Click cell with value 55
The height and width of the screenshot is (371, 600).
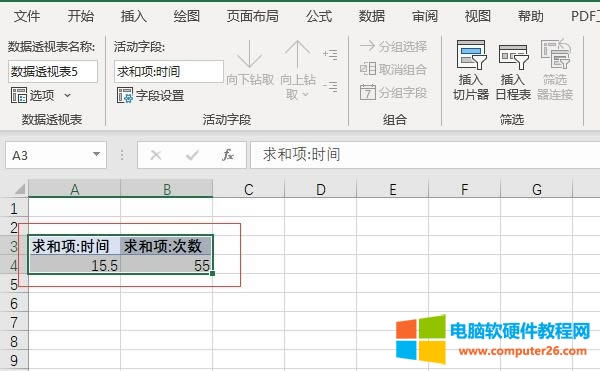[166, 265]
